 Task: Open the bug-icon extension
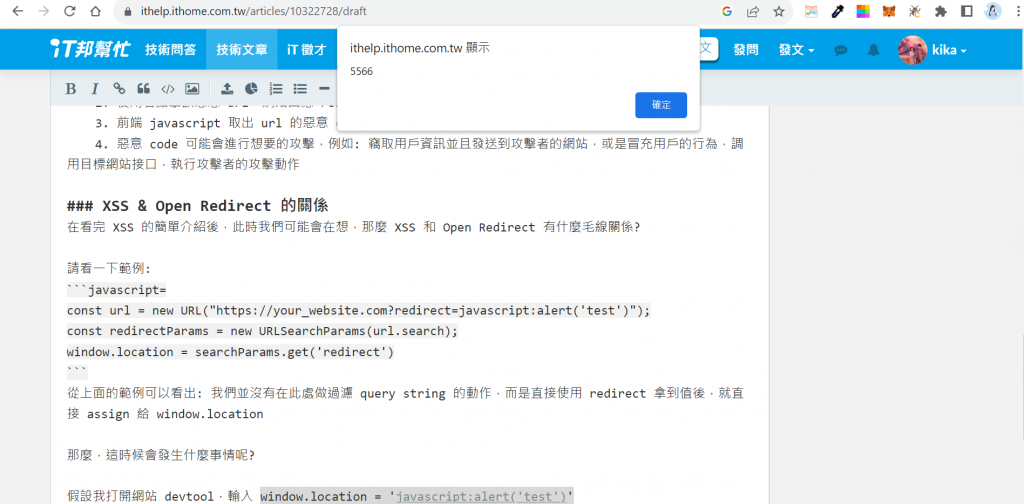915,11
